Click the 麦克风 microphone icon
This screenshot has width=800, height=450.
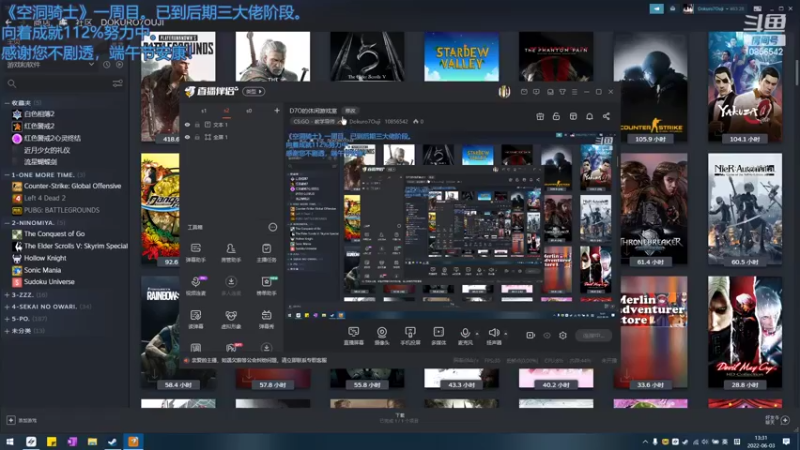pos(465,335)
